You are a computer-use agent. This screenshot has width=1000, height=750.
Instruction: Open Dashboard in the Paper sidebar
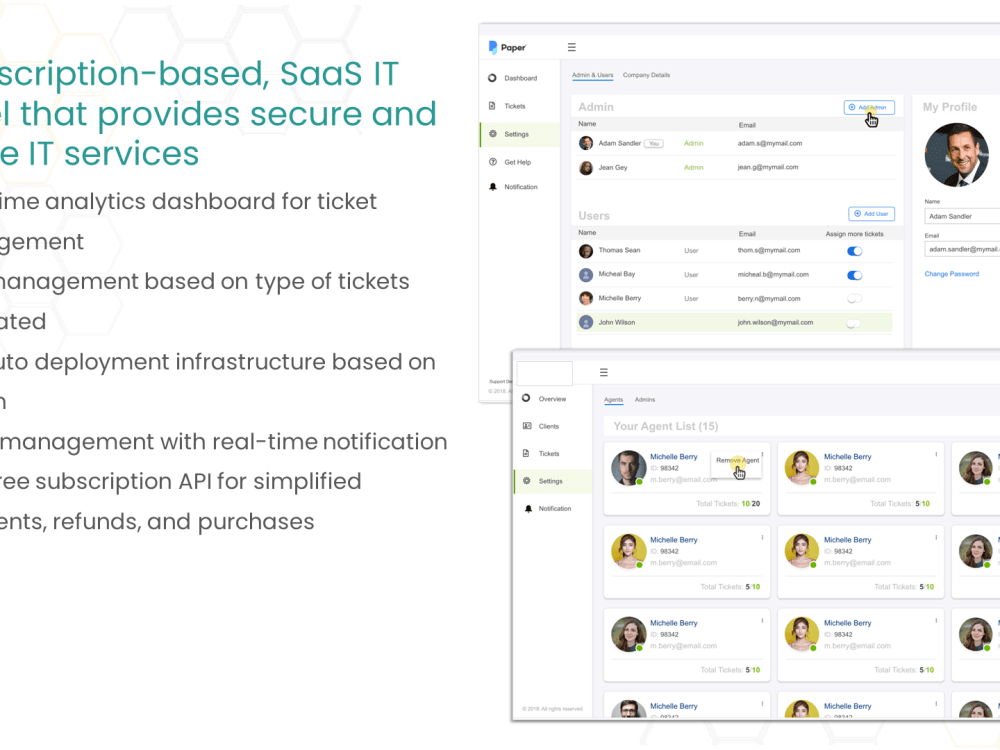coord(520,78)
